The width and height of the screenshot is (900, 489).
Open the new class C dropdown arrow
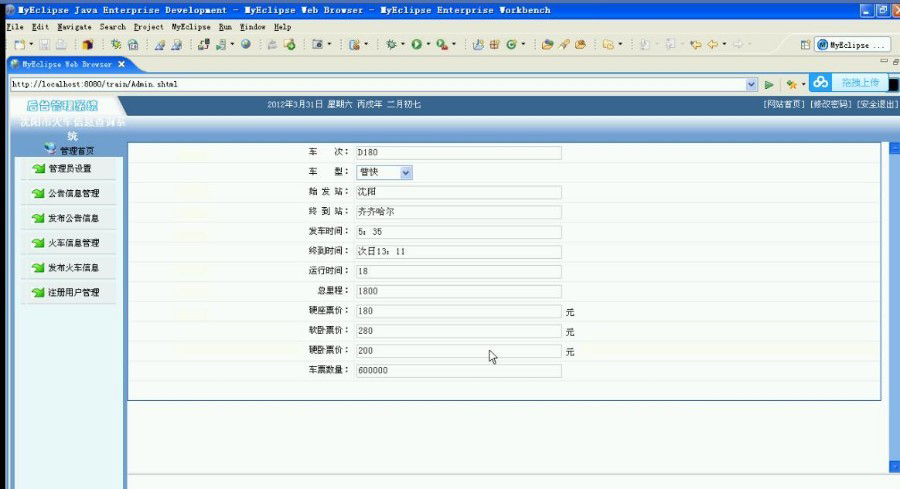point(523,44)
